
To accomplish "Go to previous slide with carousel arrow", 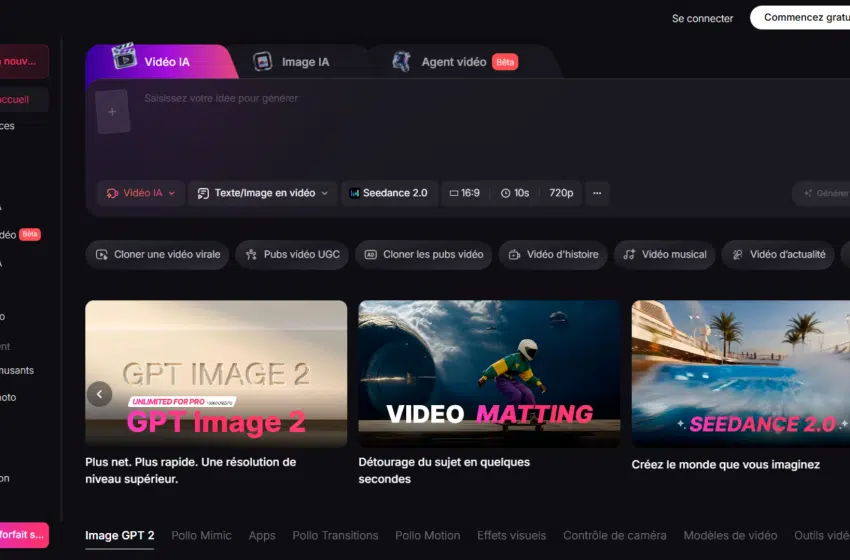I will tap(99, 394).
